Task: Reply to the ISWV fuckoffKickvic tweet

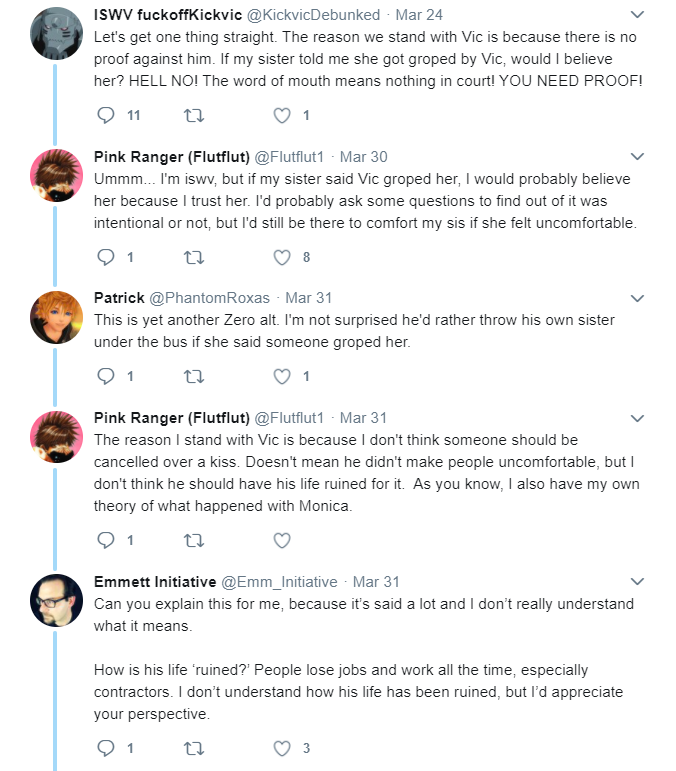Action: pyautogui.click(x=106, y=116)
